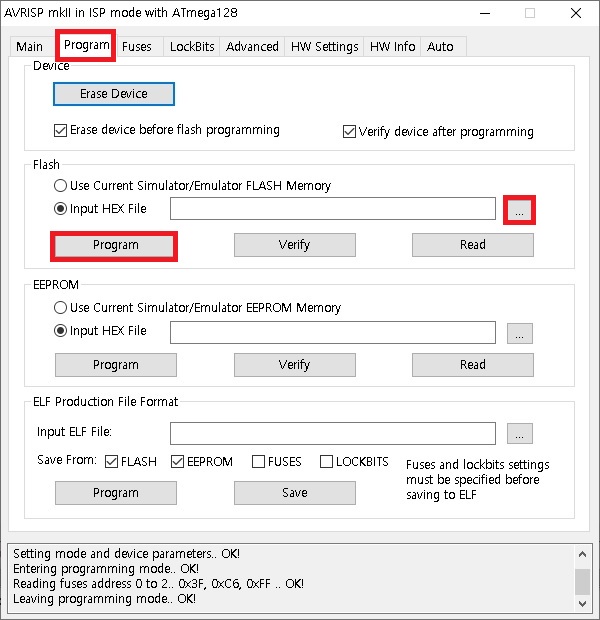Screen dimensions: 600x620
Task: Read the Flash memory
Action: [x=473, y=245]
